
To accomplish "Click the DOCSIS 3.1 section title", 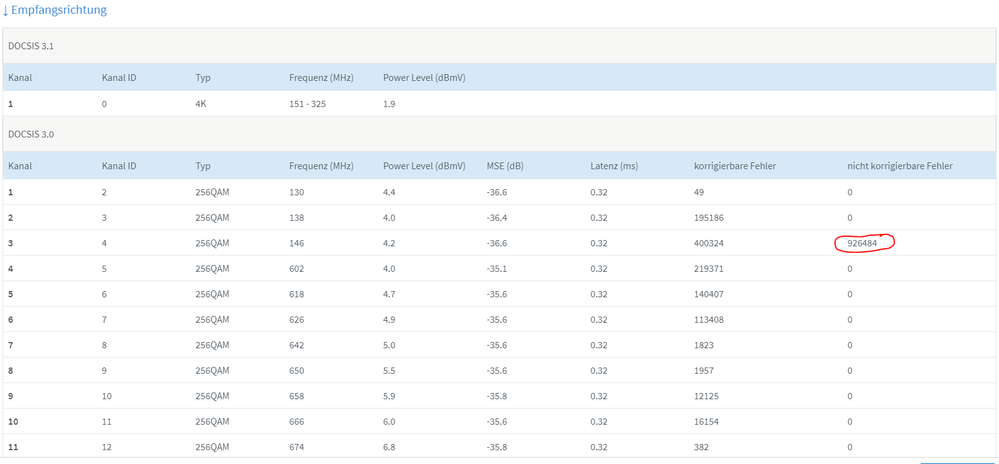I will (x=32, y=46).
